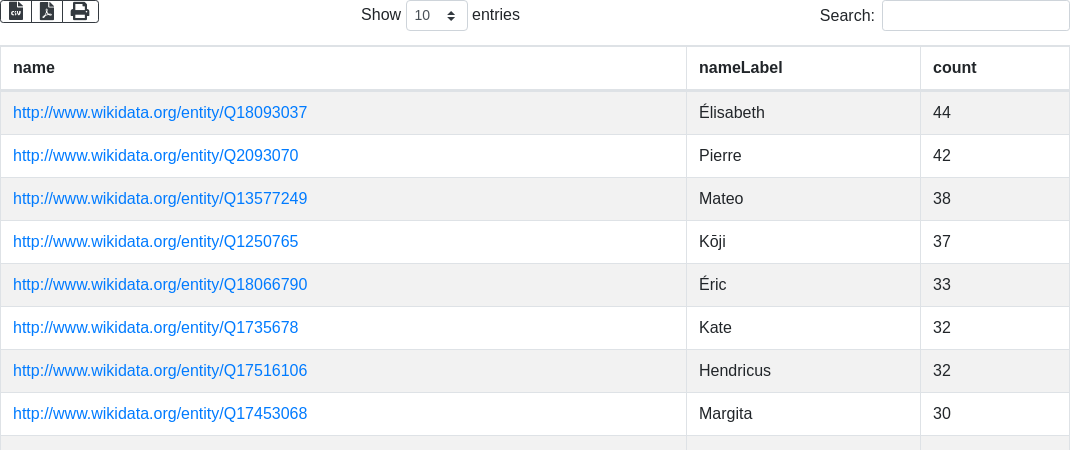This screenshot has width=1070, height=450.
Task: Visit the Q17453068 entity URL
Action: pos(160,414)
